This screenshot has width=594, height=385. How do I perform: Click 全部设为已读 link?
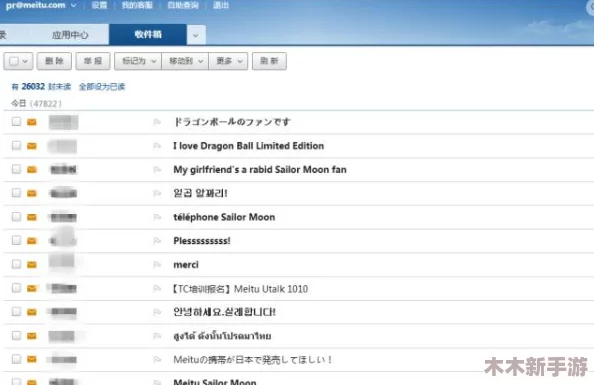[102, 86]
